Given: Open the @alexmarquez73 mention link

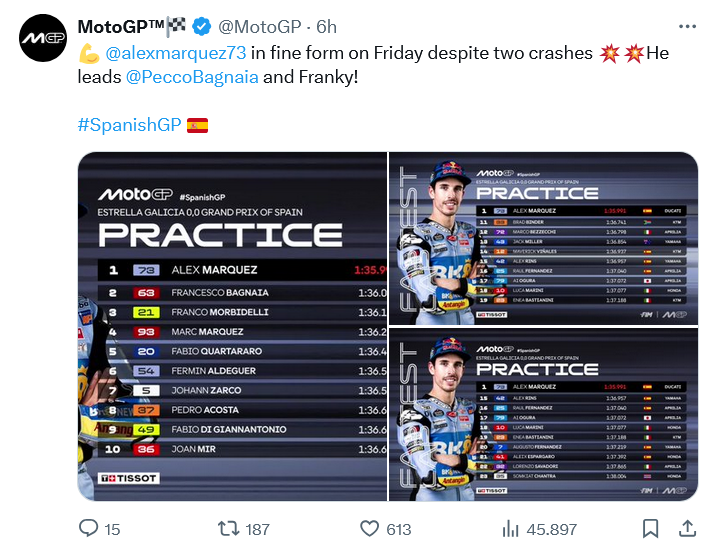Looking at the screenshot, I should [x=167, y=52].
